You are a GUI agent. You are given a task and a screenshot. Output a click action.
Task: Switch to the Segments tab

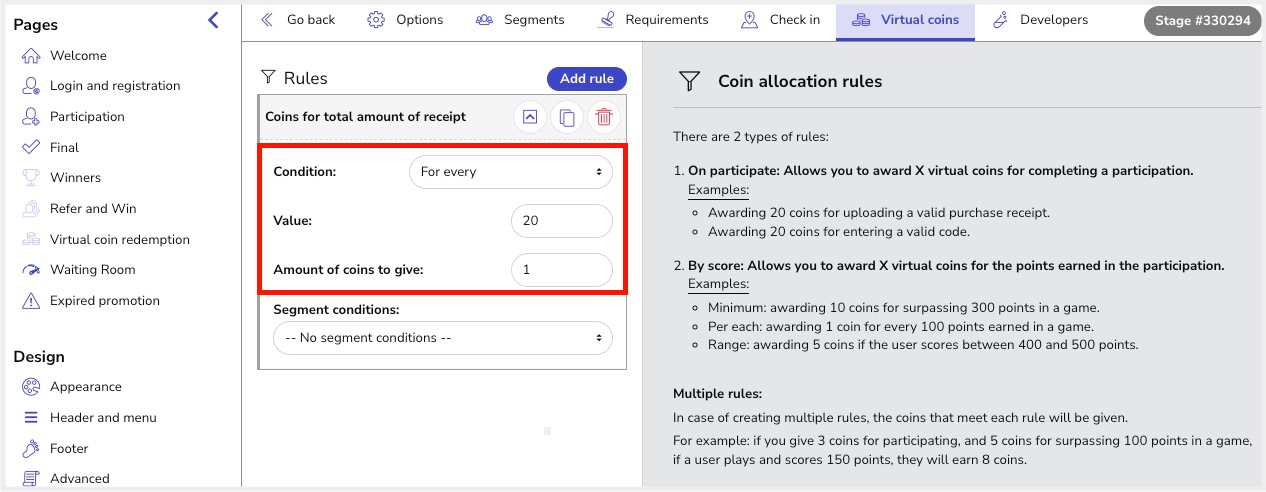point(520,20)
